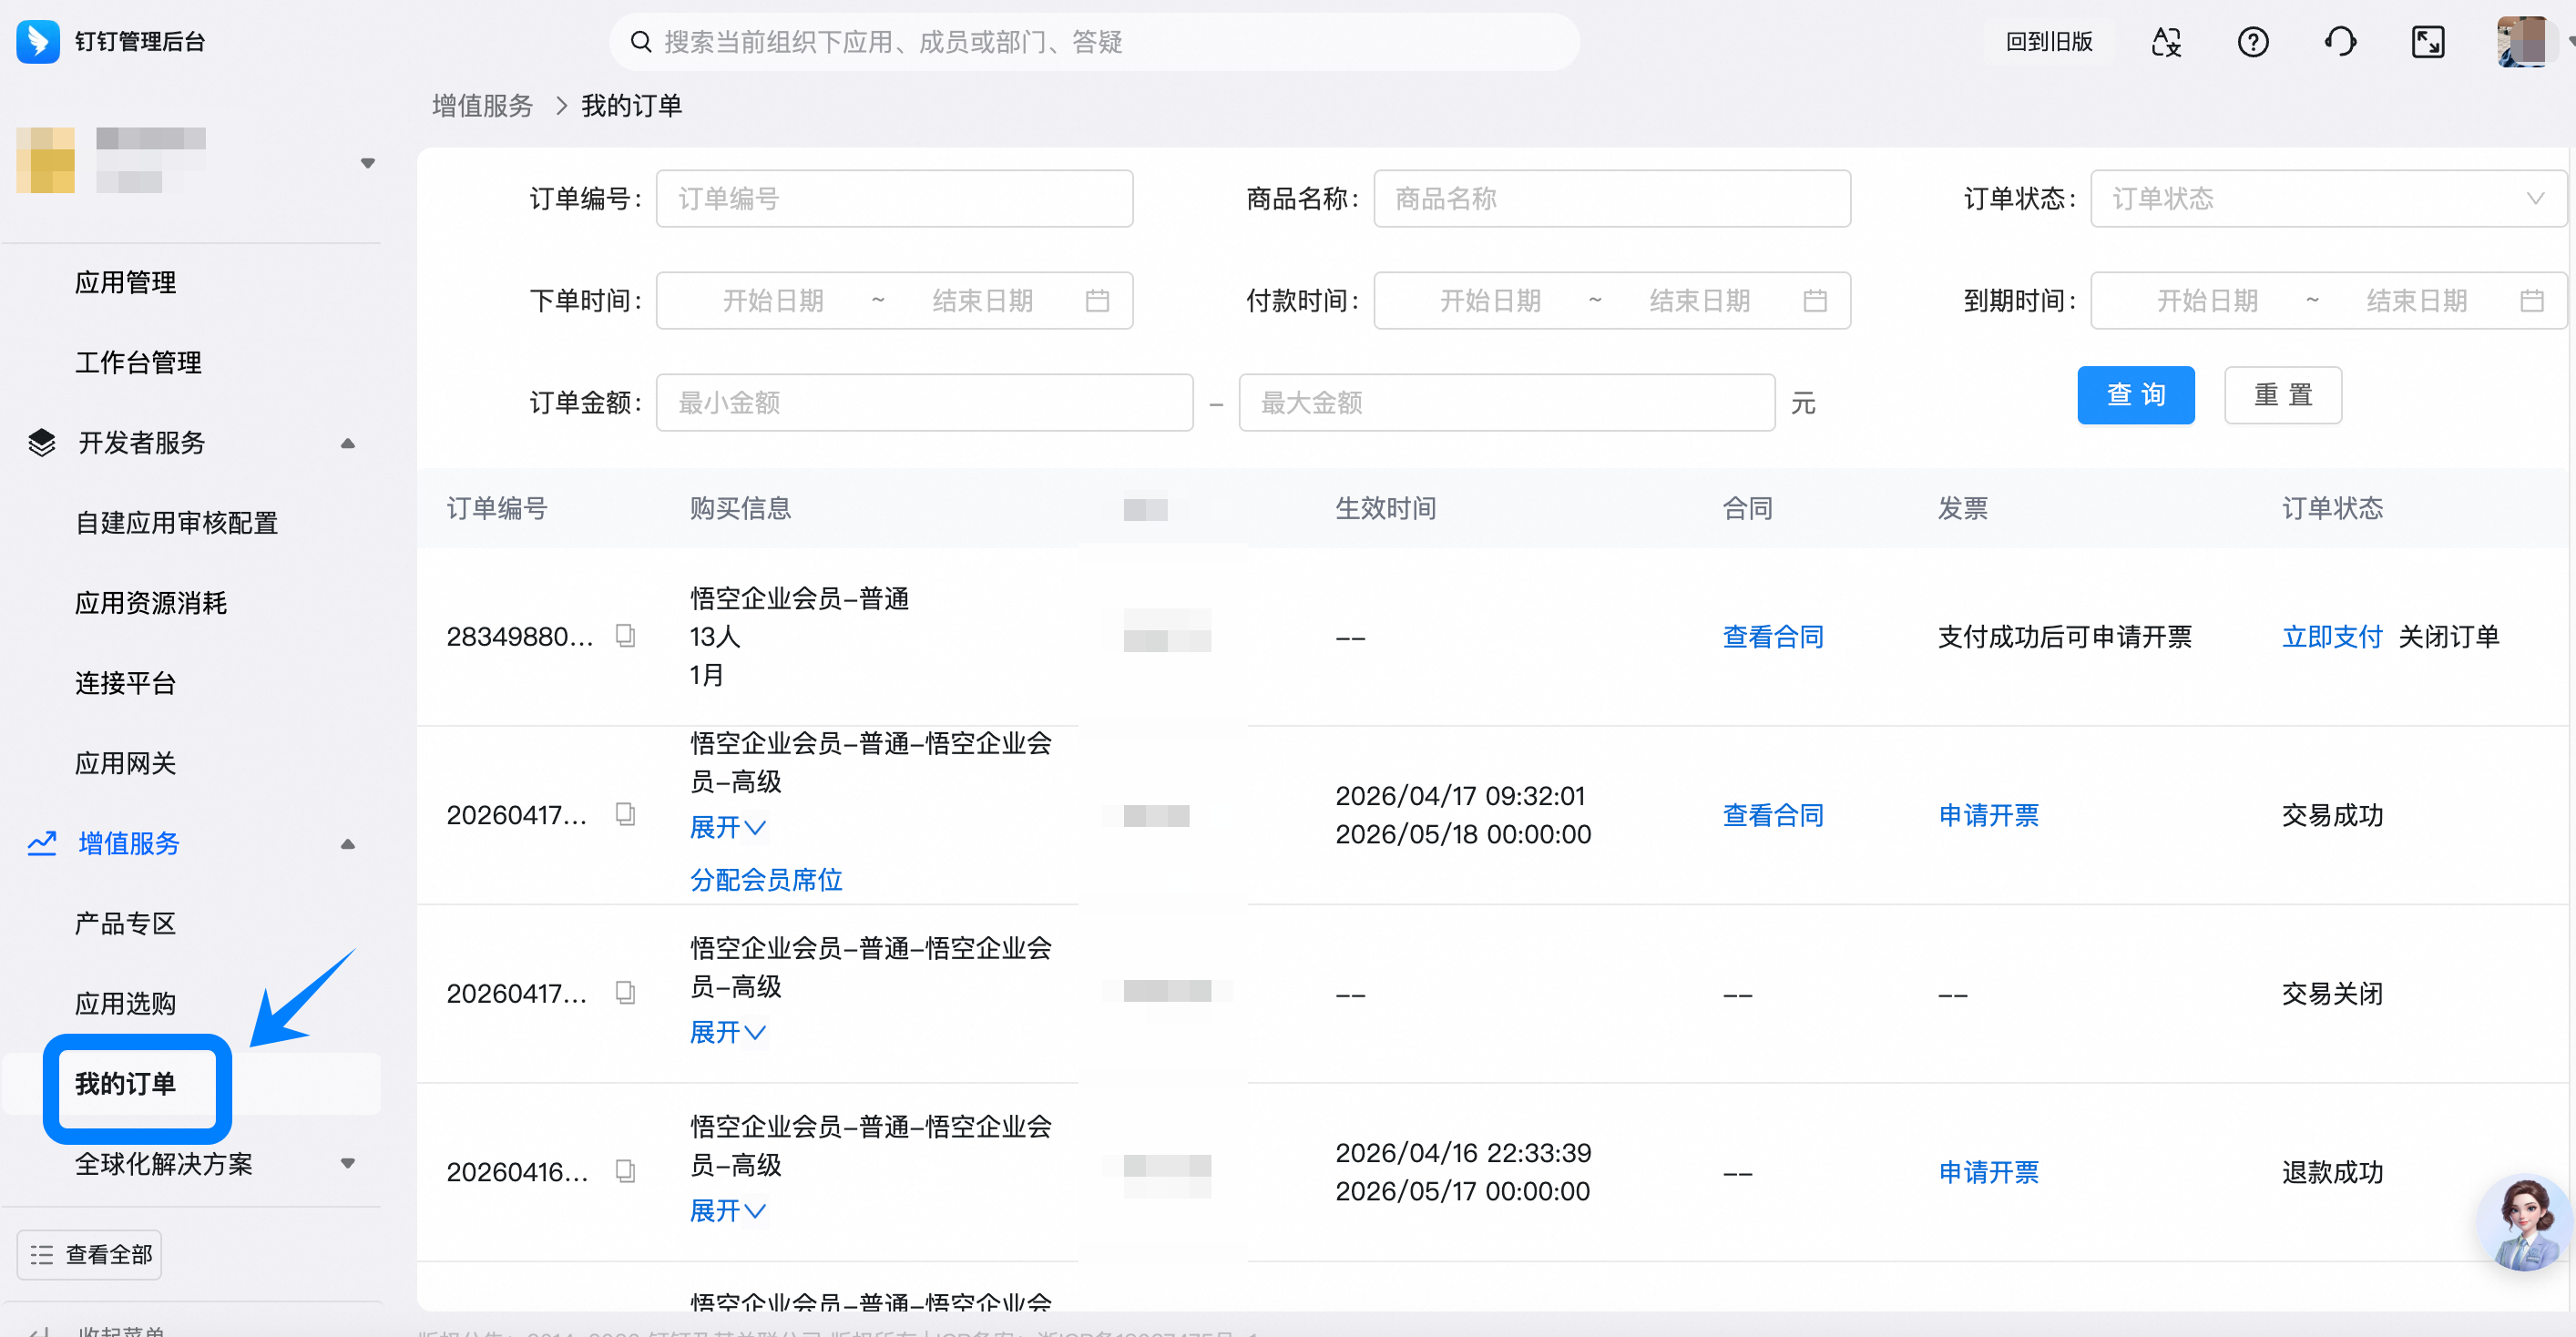Click the search magnifier icon

(x=640, y=42)
